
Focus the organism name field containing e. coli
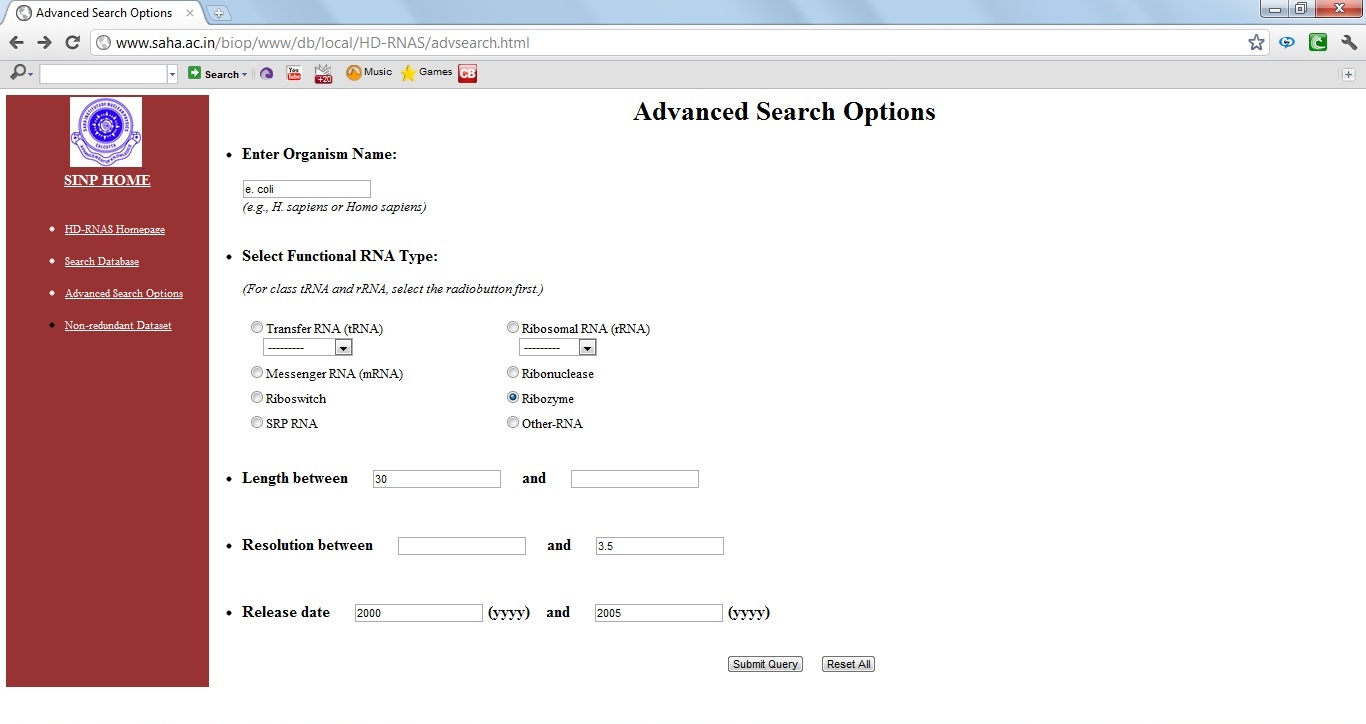[307, 189]
